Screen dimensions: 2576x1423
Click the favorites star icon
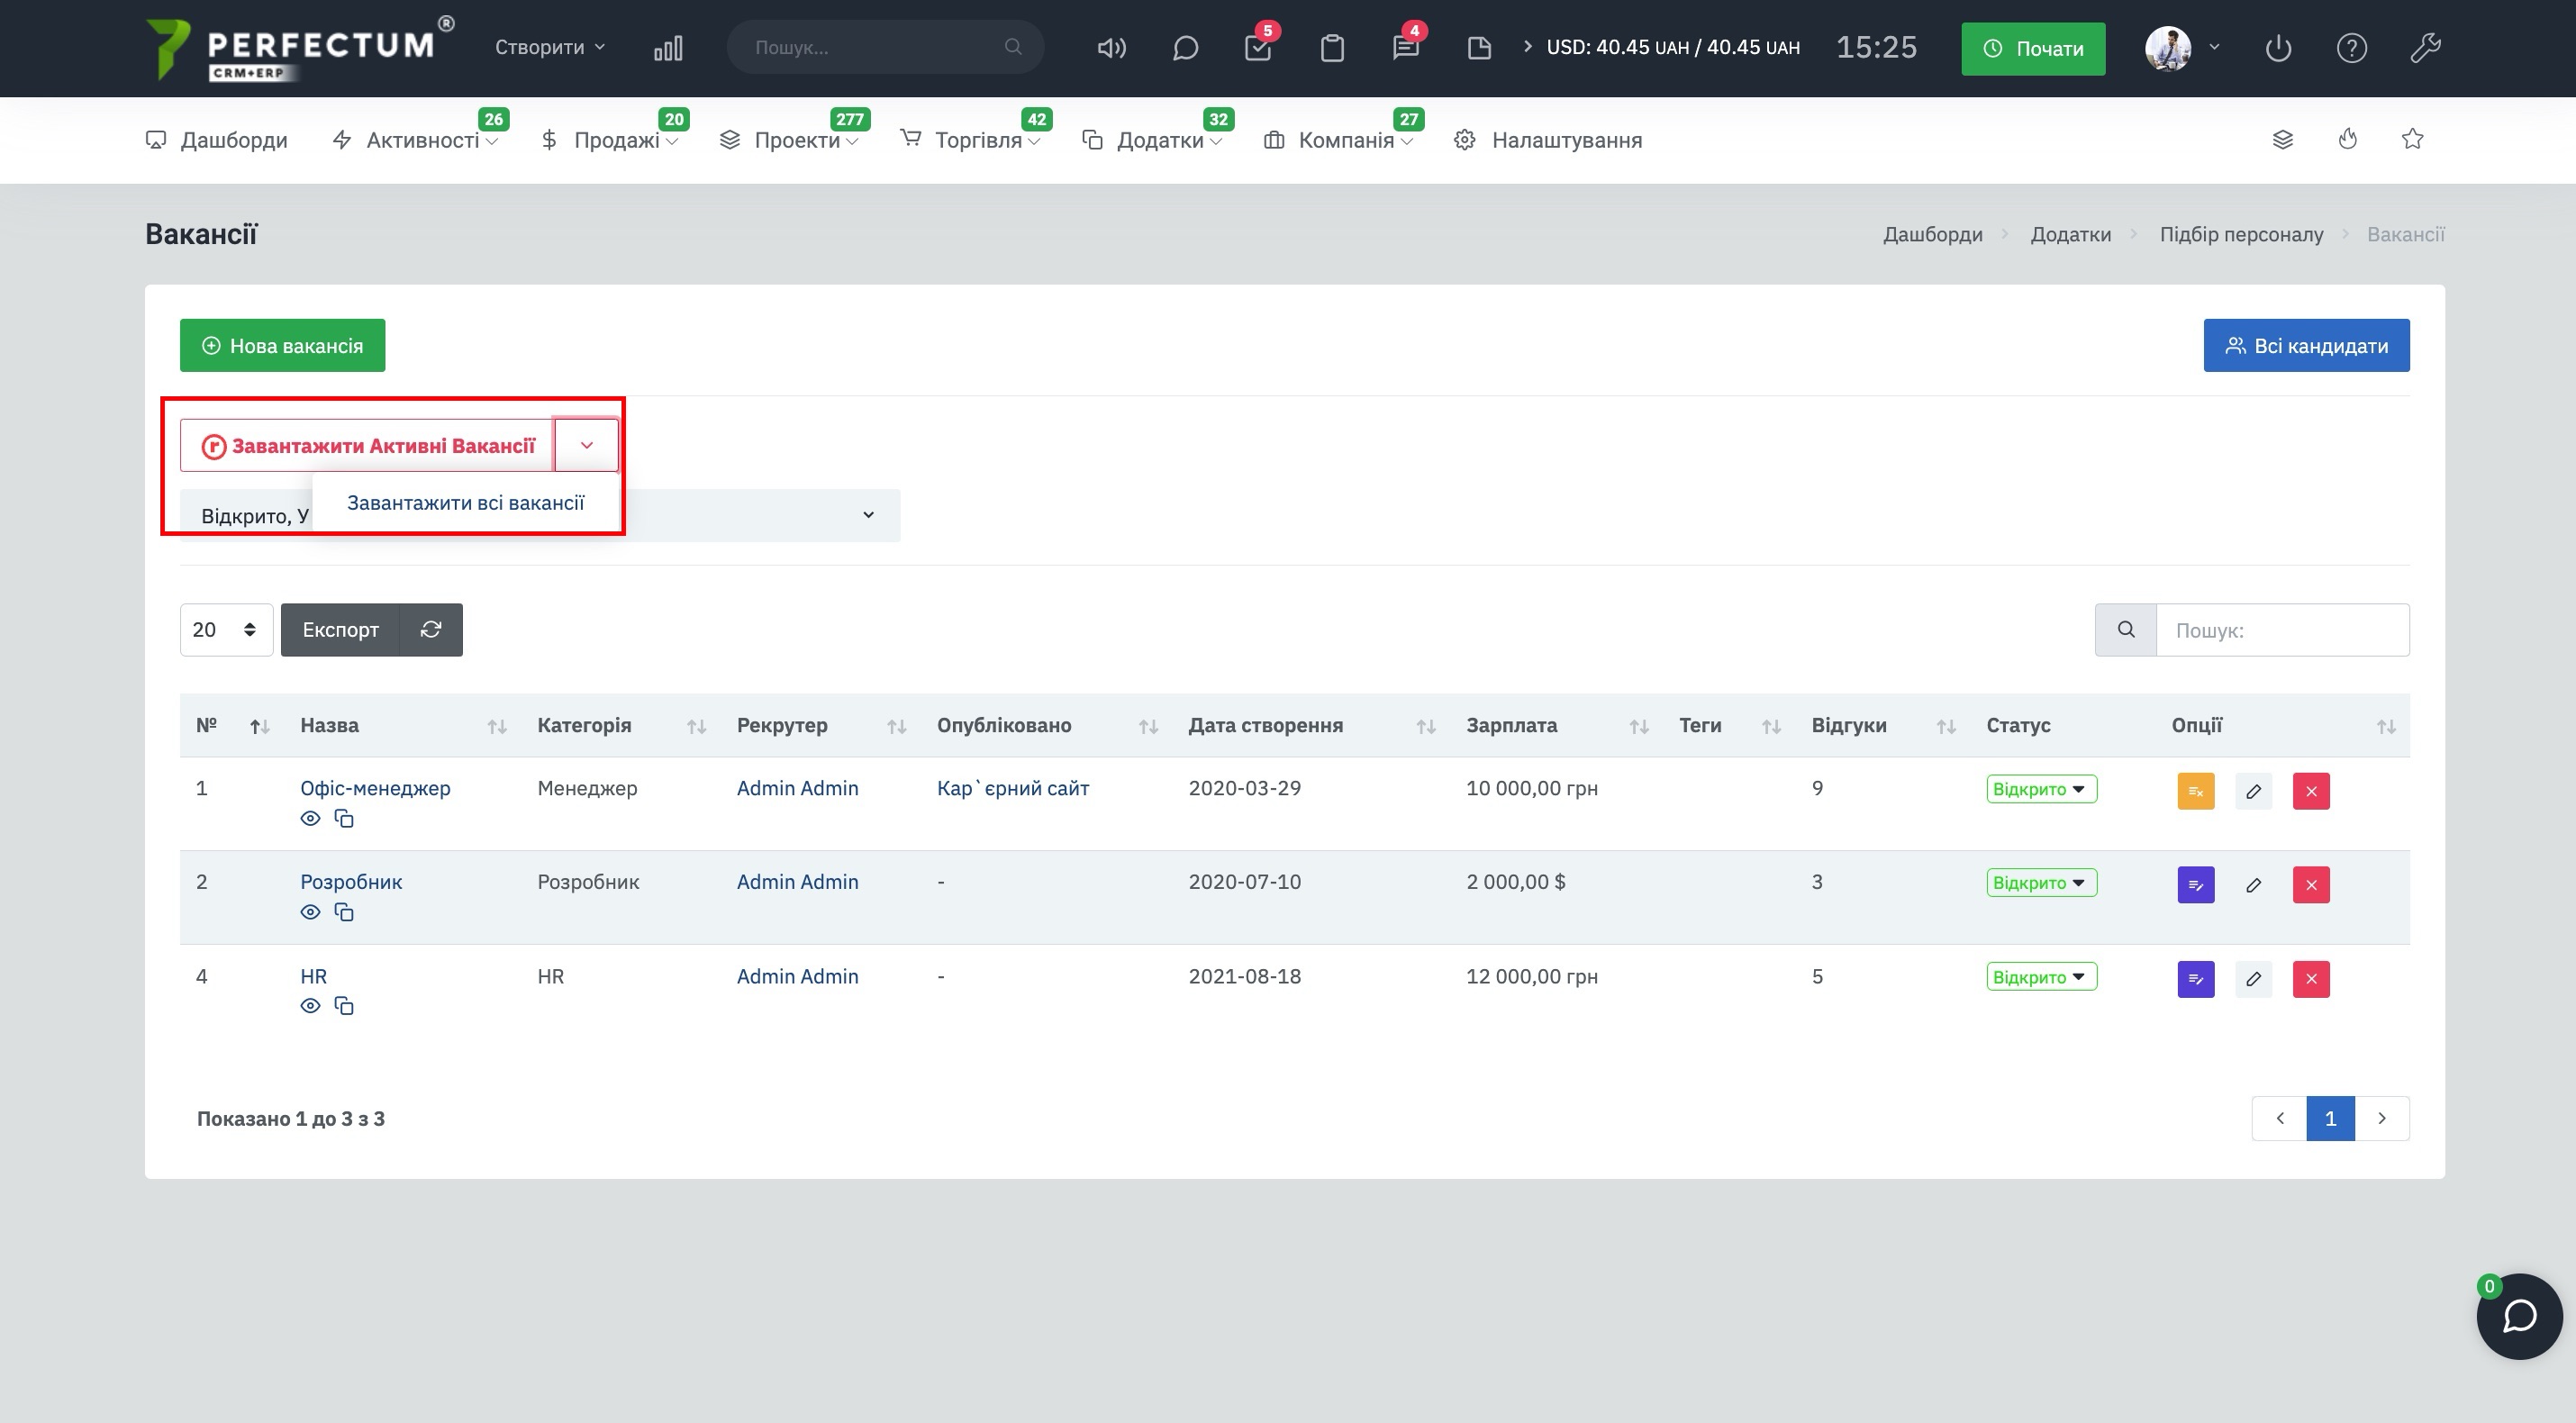pyautogui.click(x=2412, y=139)
